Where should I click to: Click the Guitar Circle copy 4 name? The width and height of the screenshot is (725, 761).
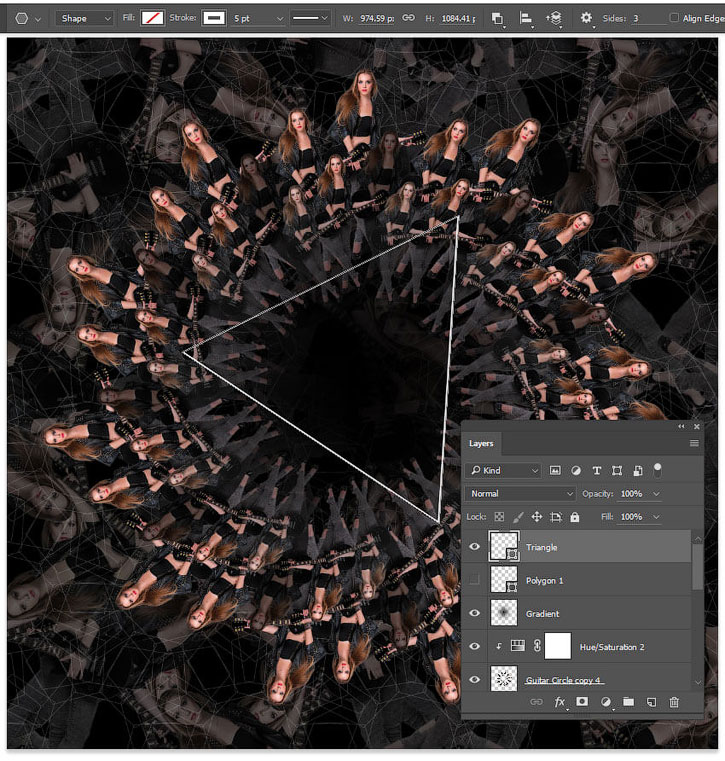[563, 680]
